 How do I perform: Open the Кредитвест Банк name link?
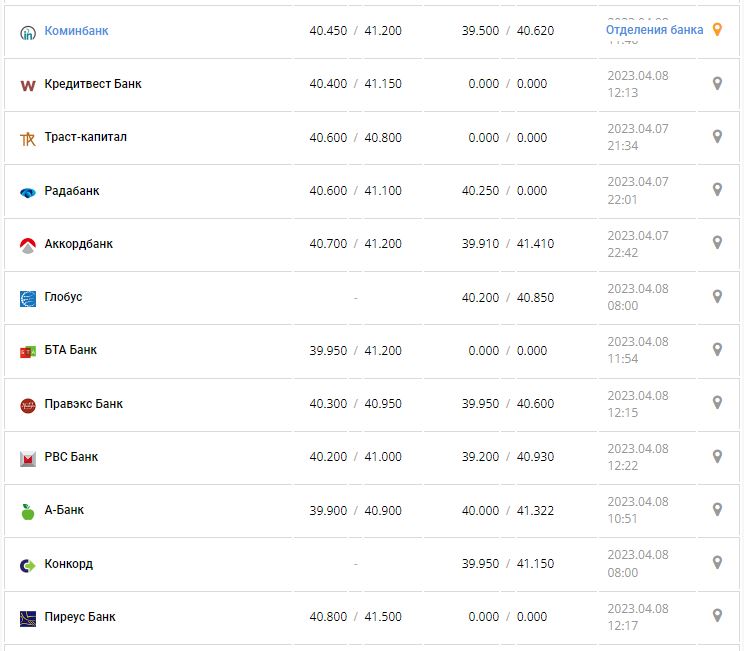(93, 84)
